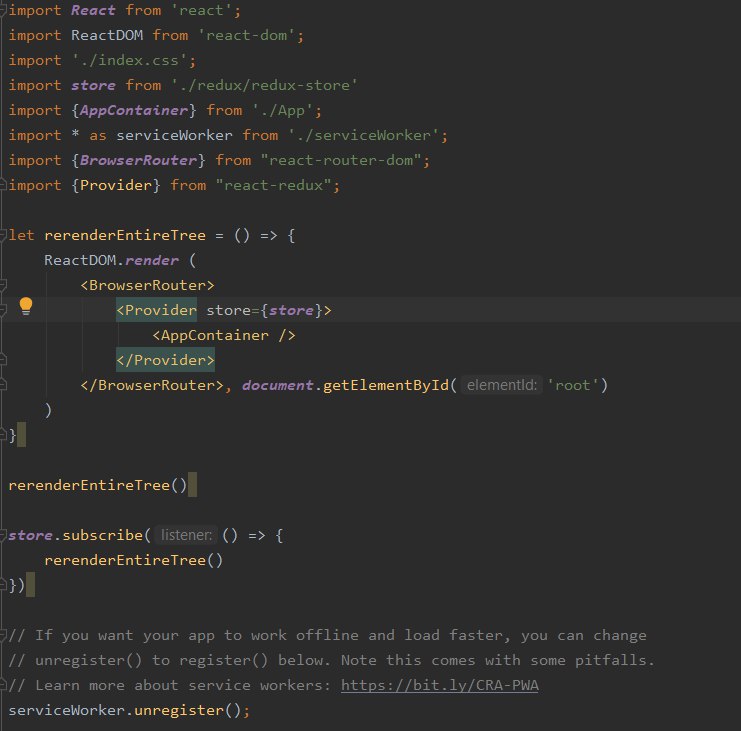This screenshot has height=731, width=741.
Task: Click store.subscribe call
Action: click(76, 535)
